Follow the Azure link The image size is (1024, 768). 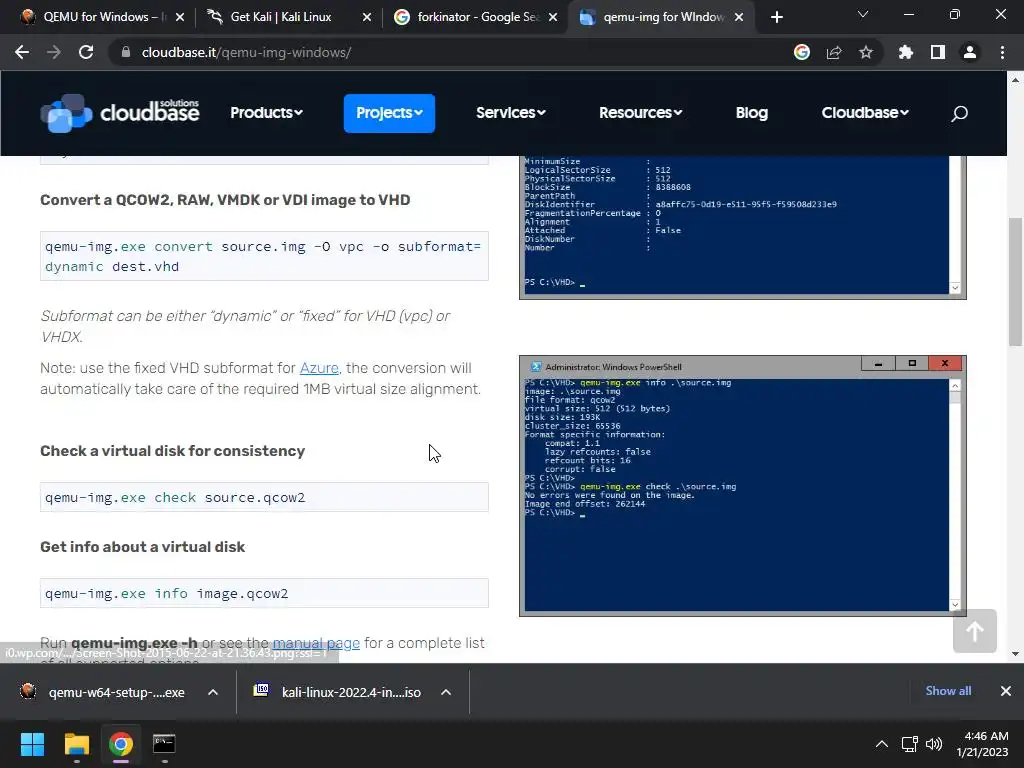coord(319,368)
